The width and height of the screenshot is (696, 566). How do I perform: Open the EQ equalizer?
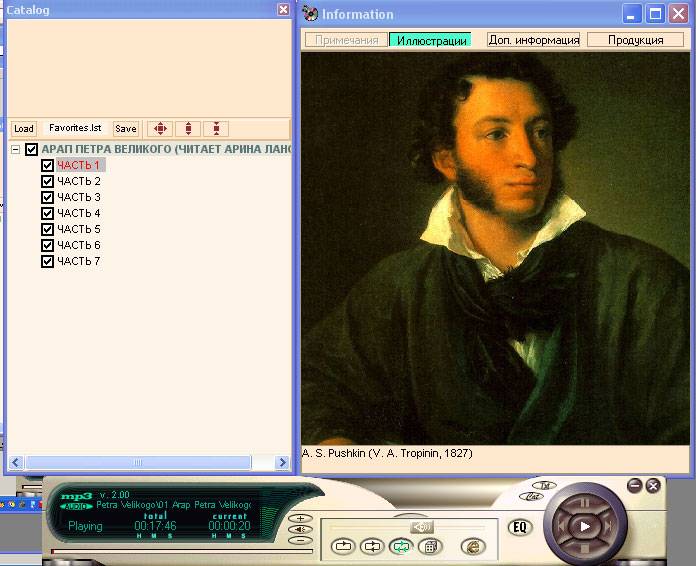(520, 527)
